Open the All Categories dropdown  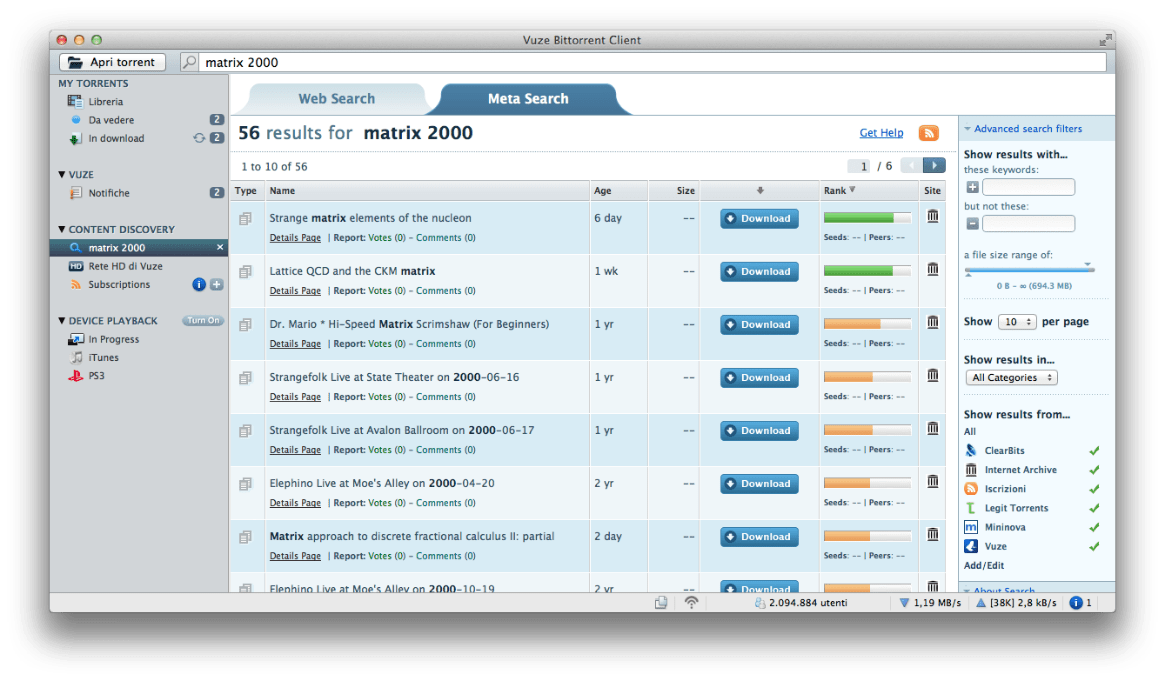coord(1011,377)
